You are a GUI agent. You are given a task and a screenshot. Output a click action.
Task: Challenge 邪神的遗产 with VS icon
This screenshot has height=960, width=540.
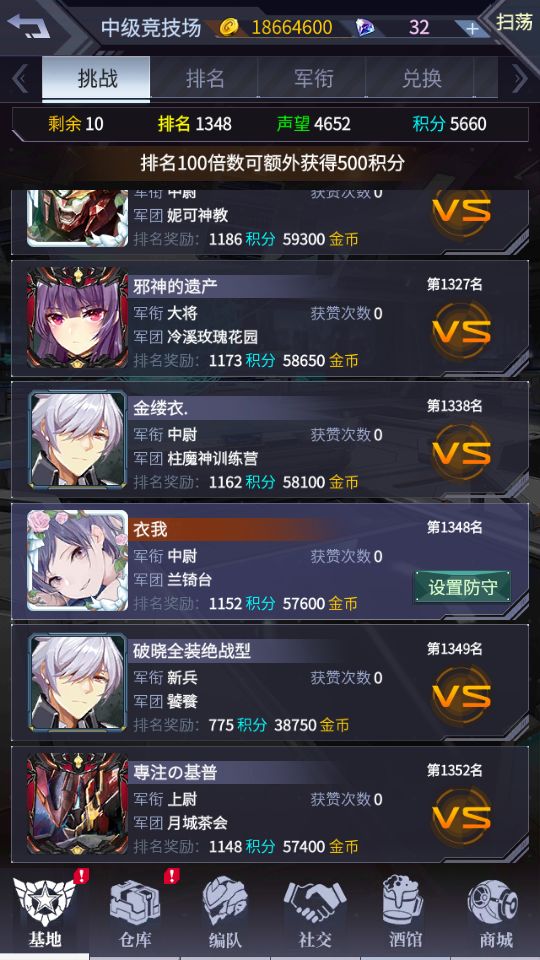pos(461,331)
